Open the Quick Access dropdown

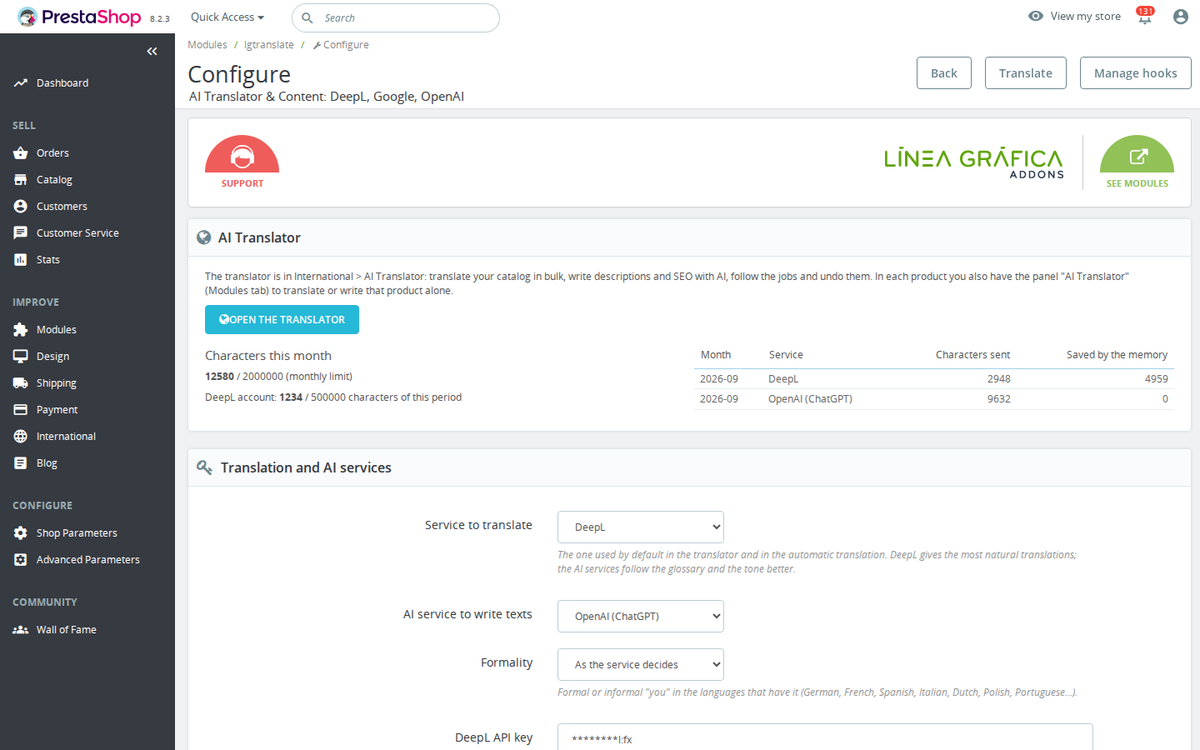point(227,17)
